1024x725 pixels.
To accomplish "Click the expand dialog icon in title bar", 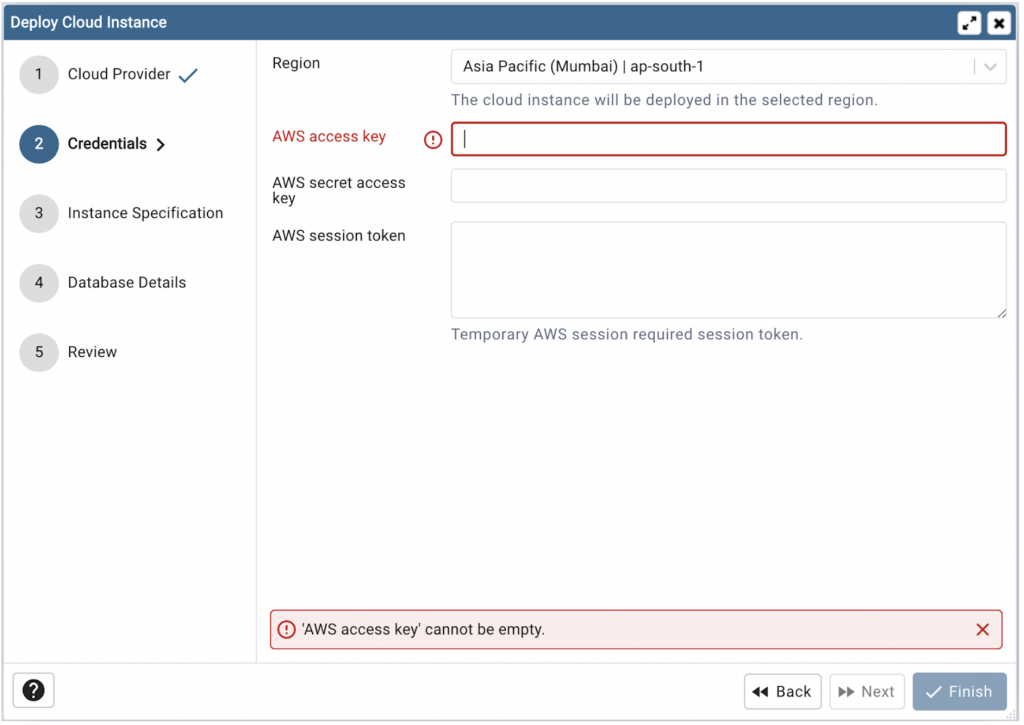I will pos(969,22).
